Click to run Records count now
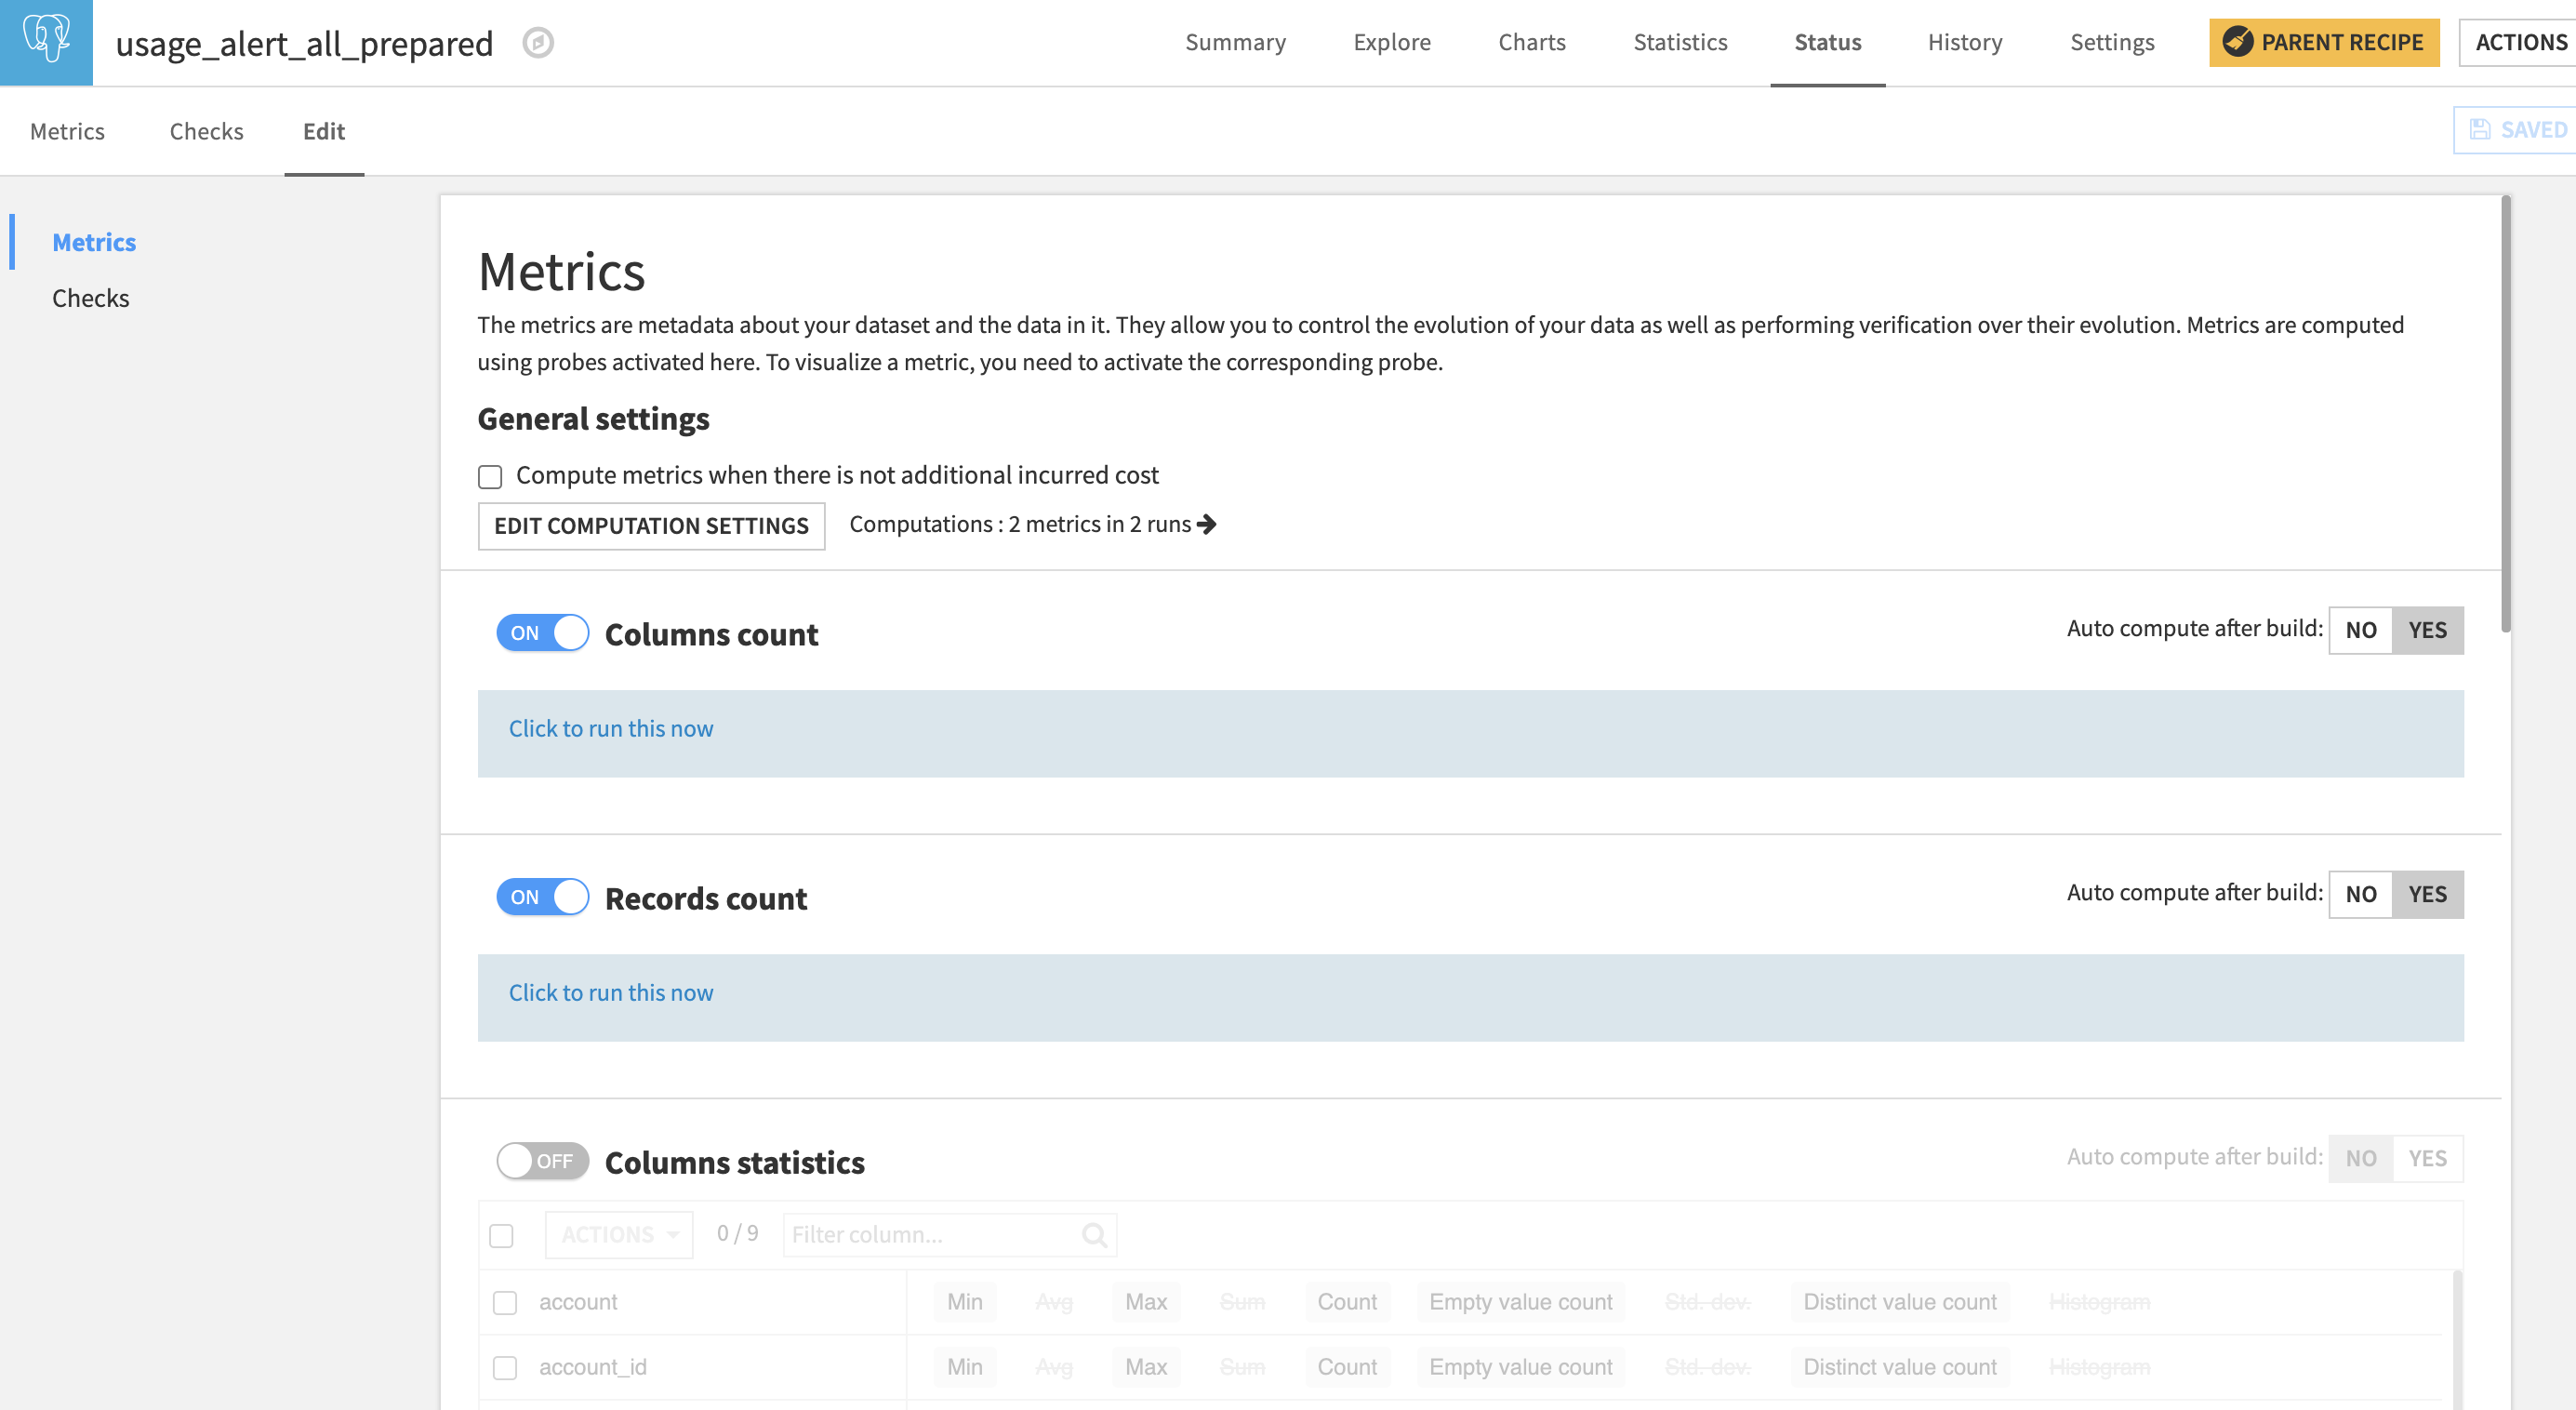The height and width of the screenshot is (1410, 2576). (611, 993)
